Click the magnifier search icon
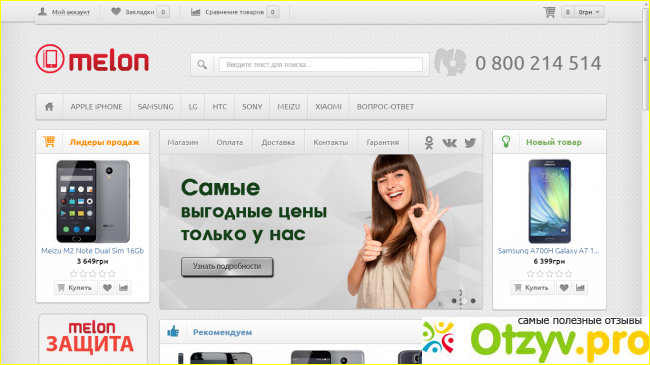Screen dimensions: 650x365 pos(202,65)
